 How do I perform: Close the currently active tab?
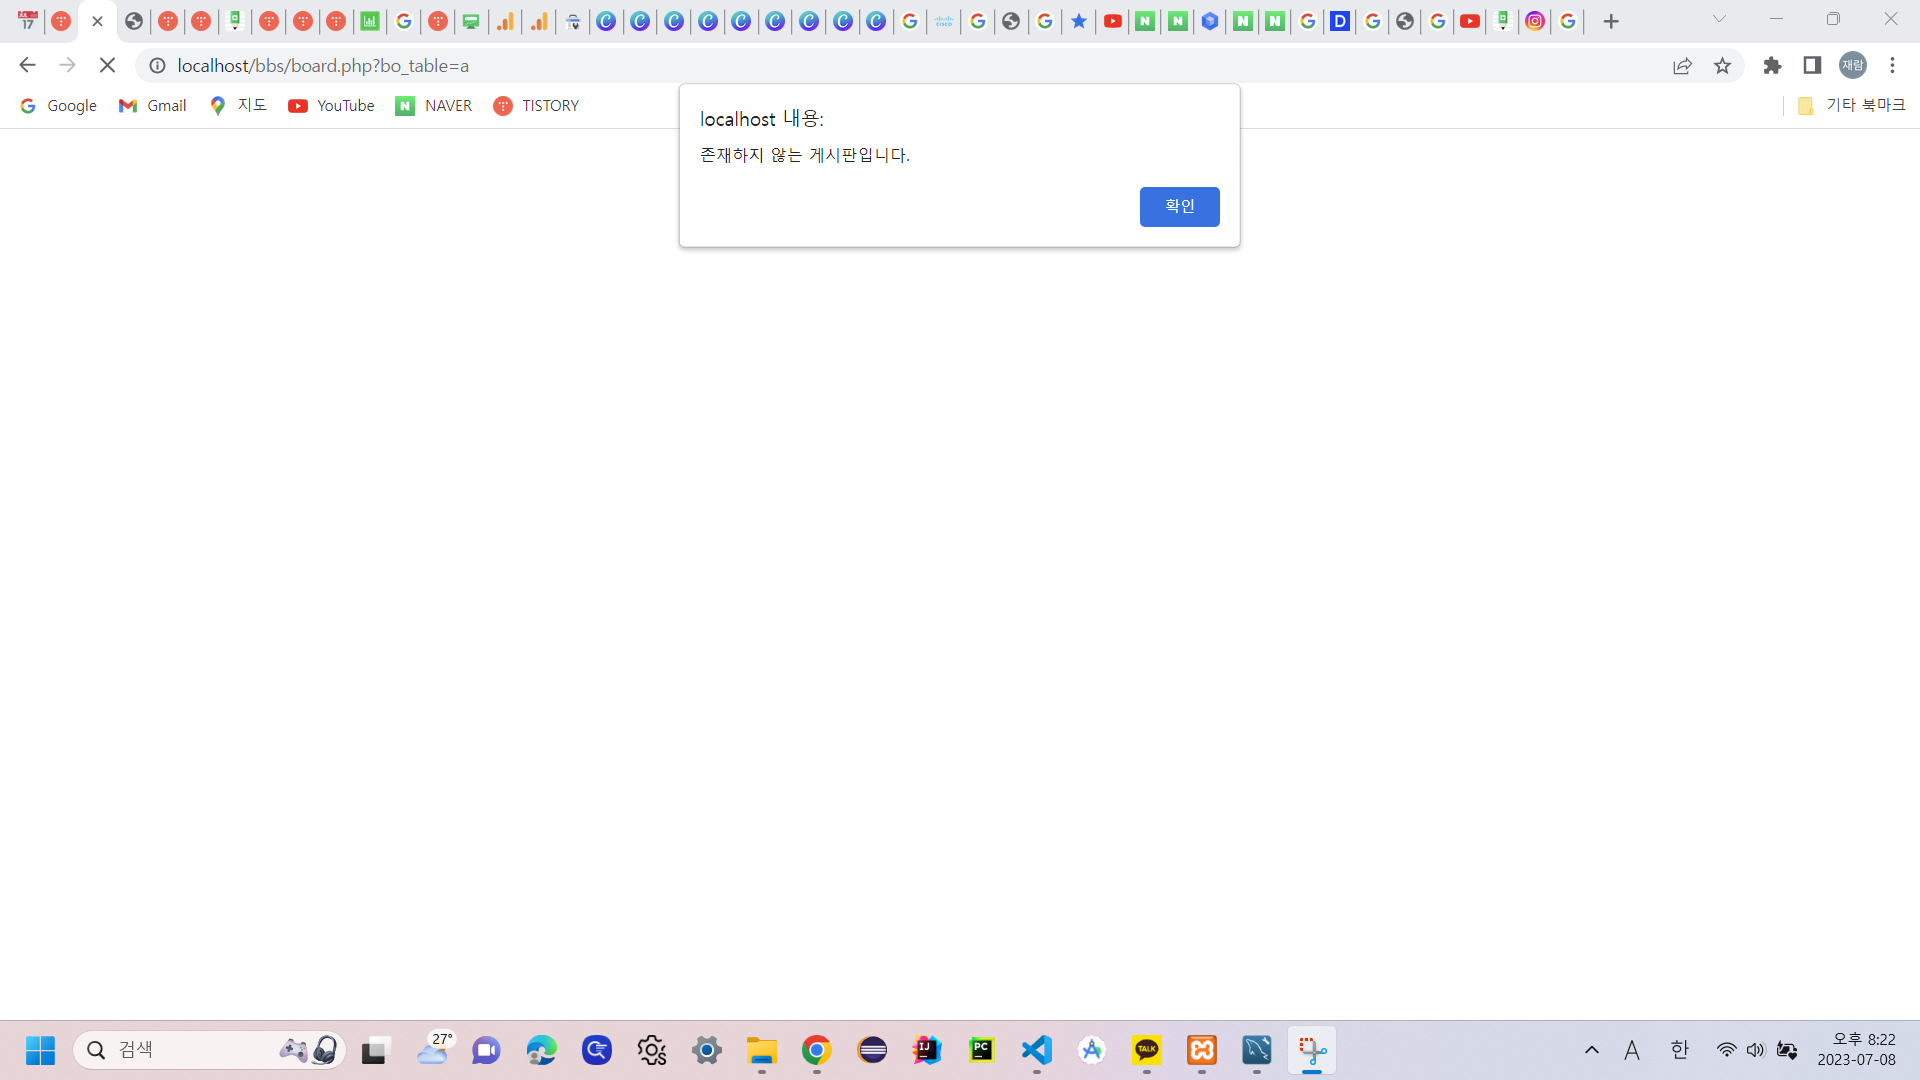coord(97,21)
